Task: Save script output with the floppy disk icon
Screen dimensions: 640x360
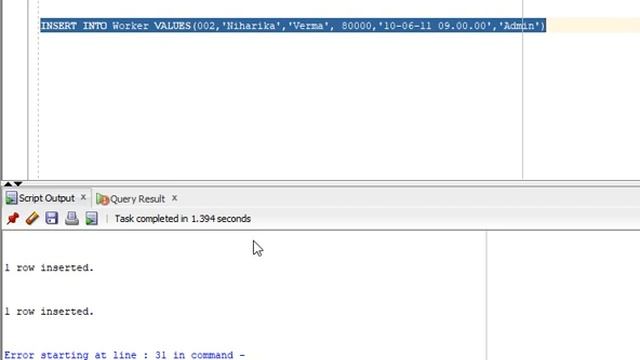Action: coord(52,218)
